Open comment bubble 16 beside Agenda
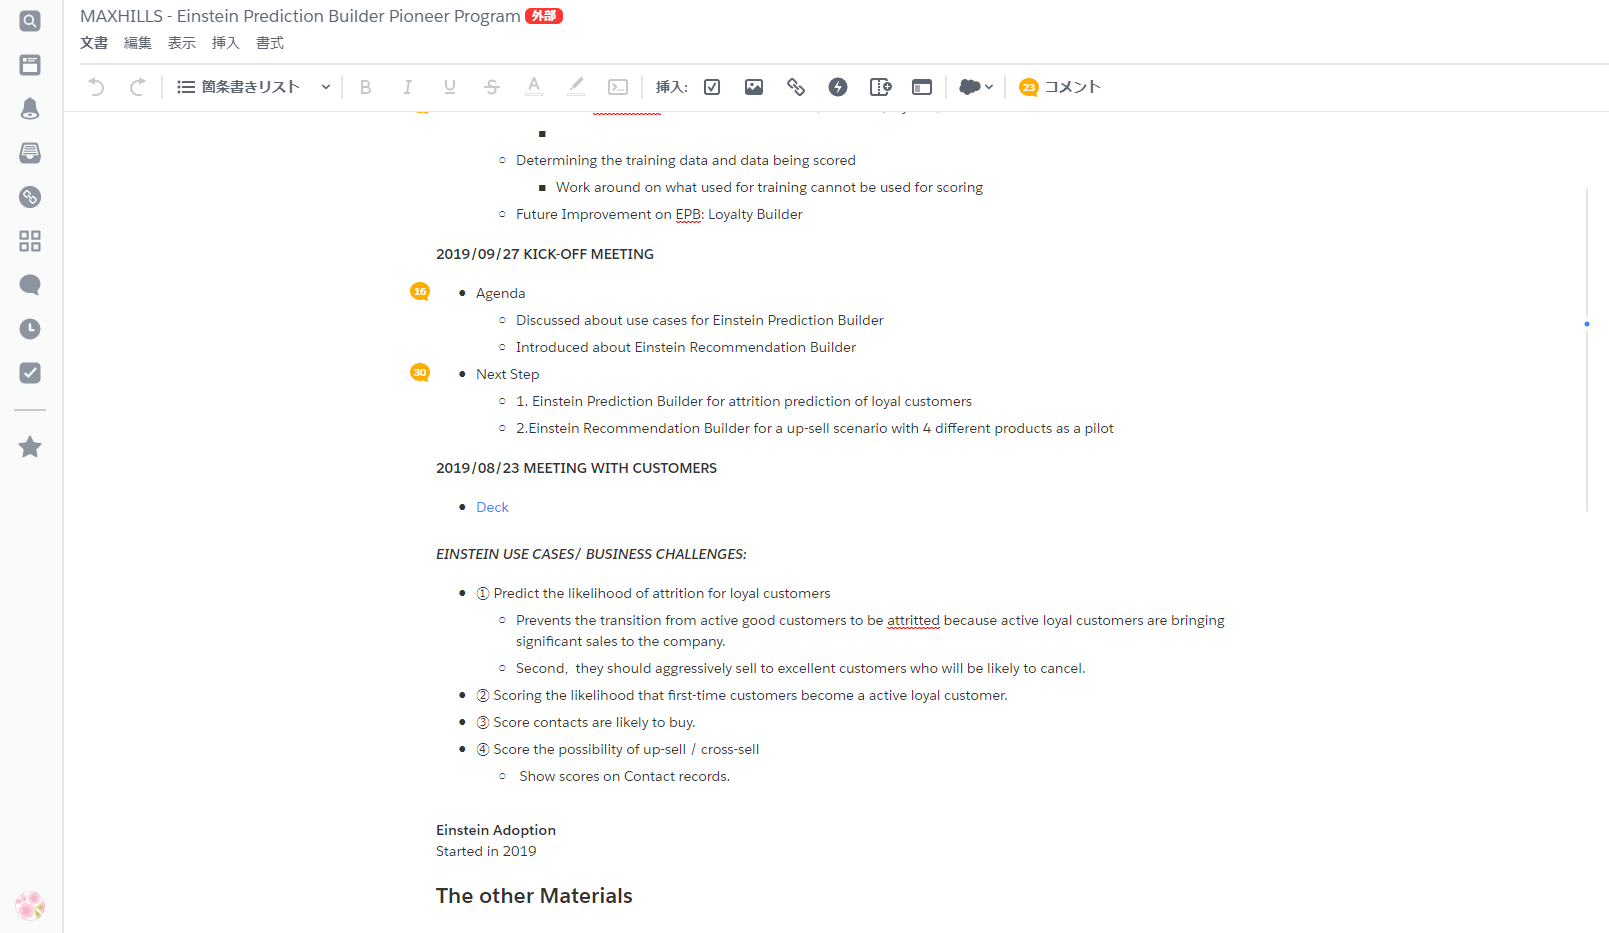 click(x=420, y=292)
